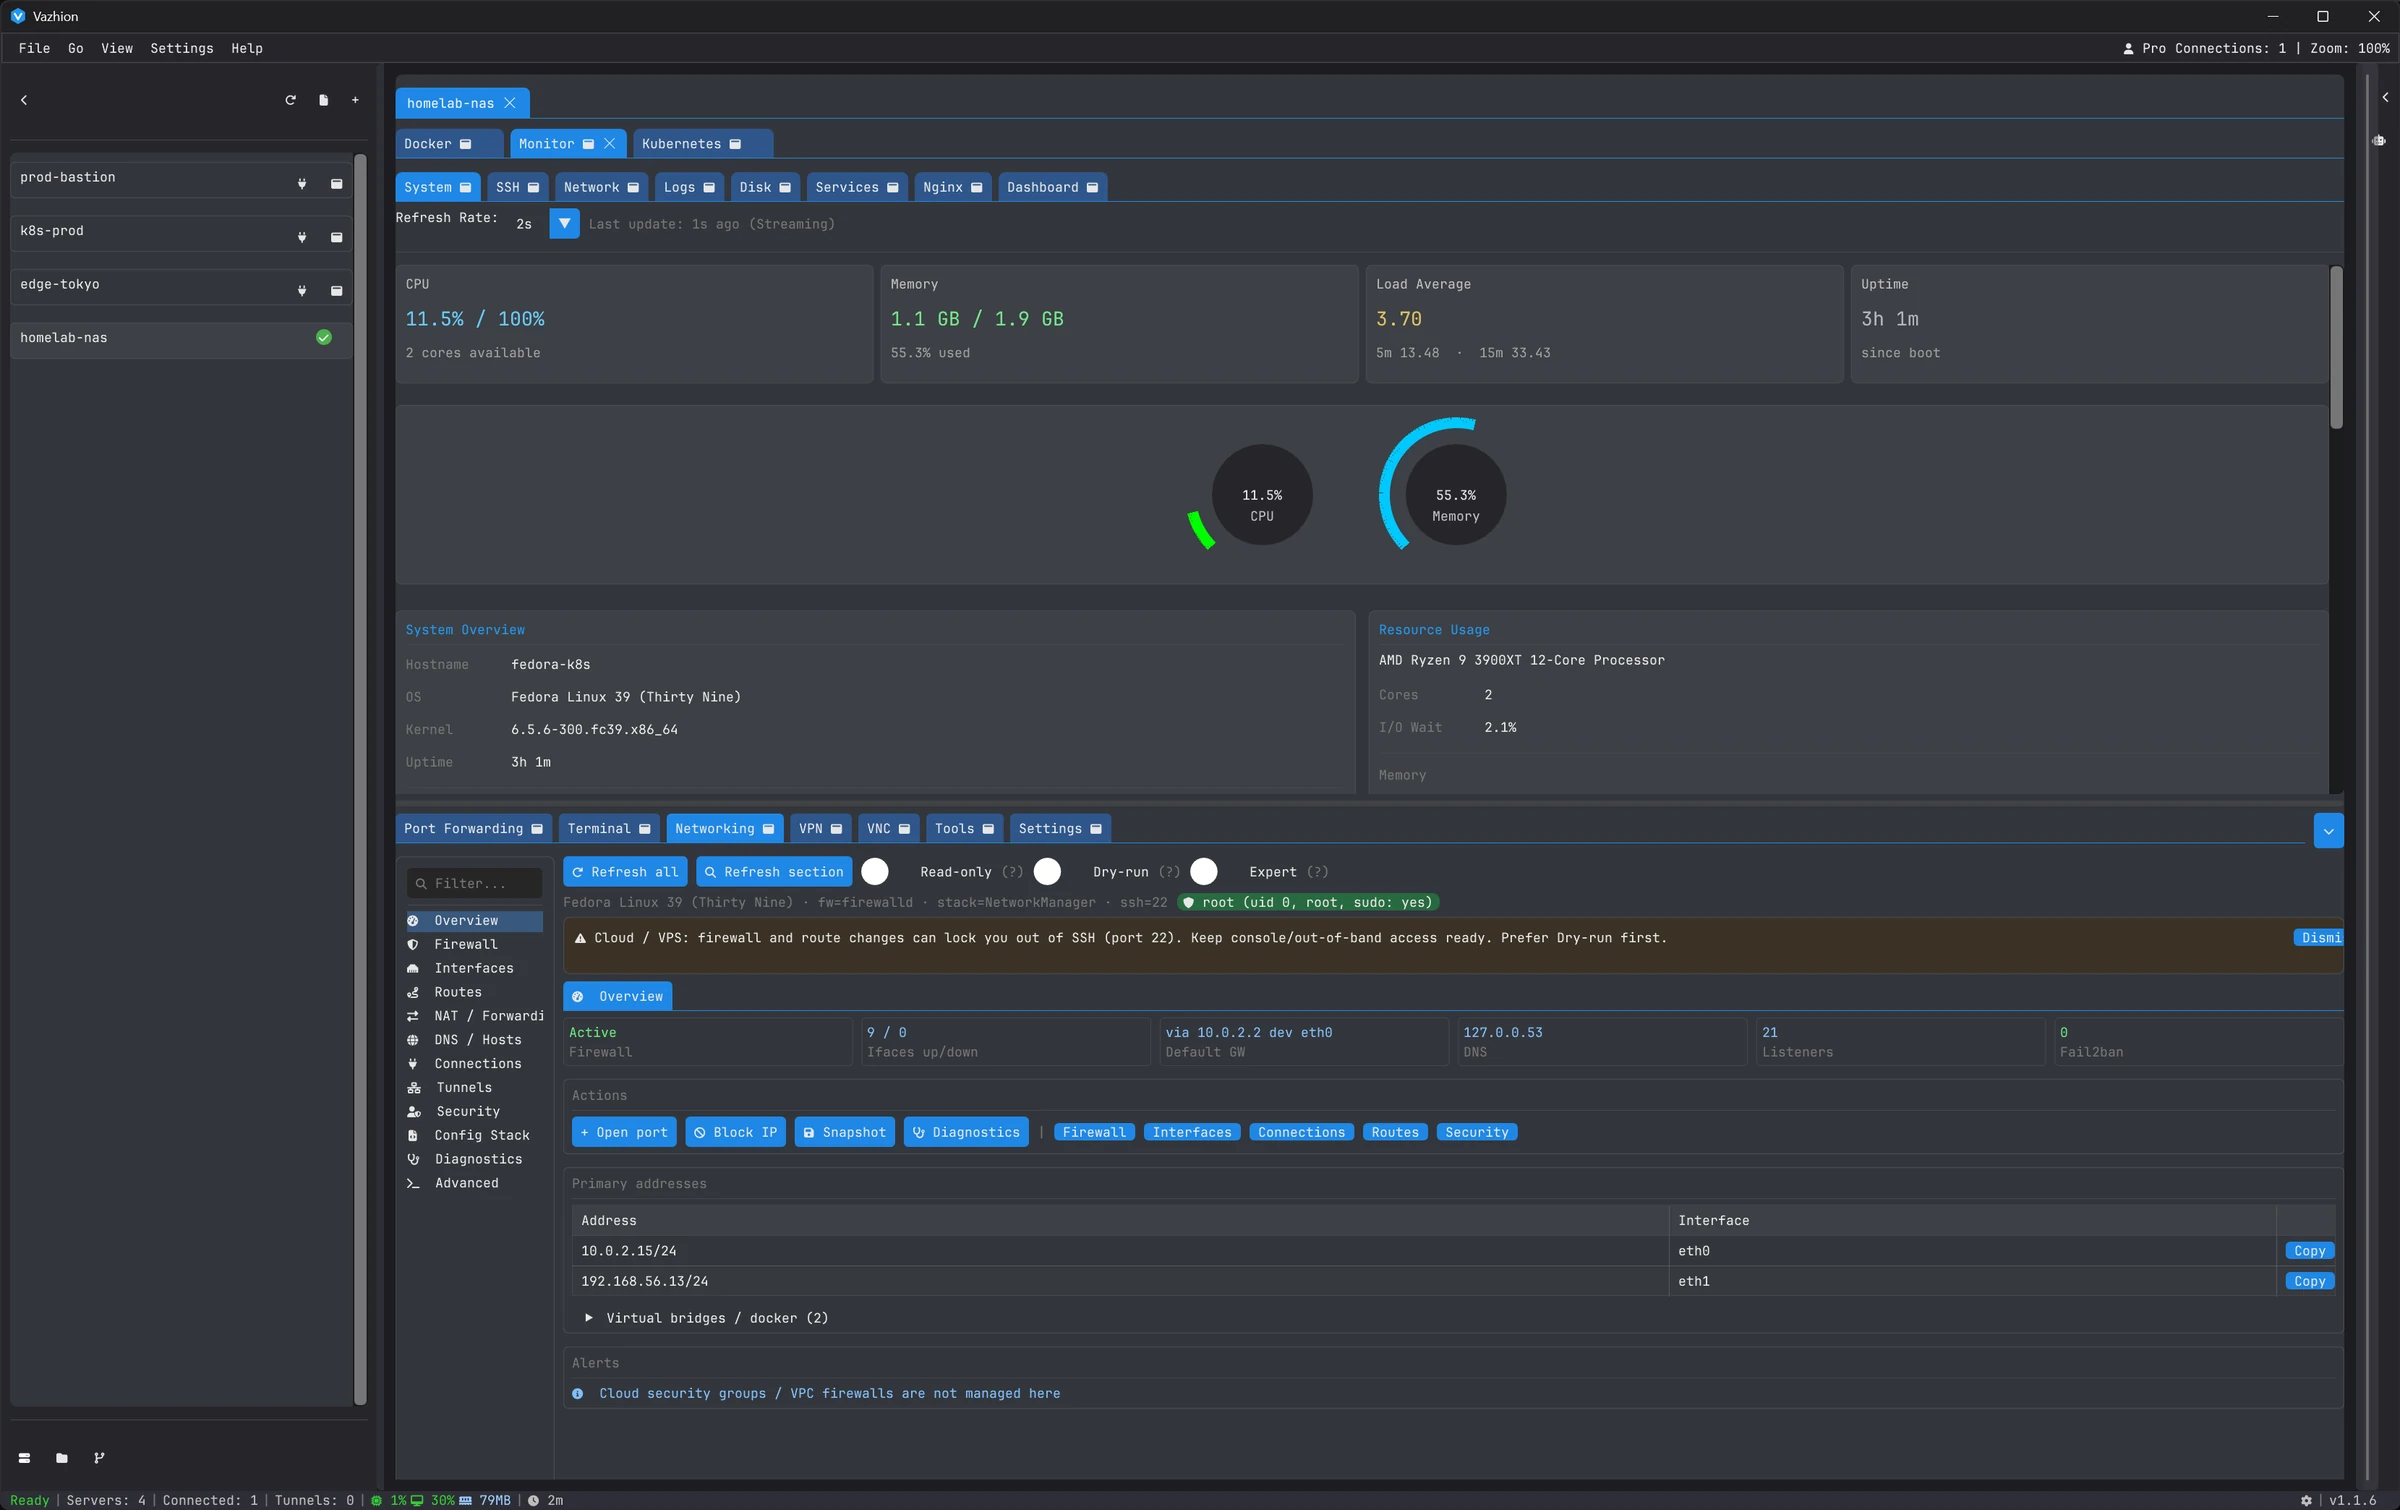Dismiss the Cloud / VPS warning banner
Image resolution: width=2400 pixels, height=1510 pixels.
2319,938
